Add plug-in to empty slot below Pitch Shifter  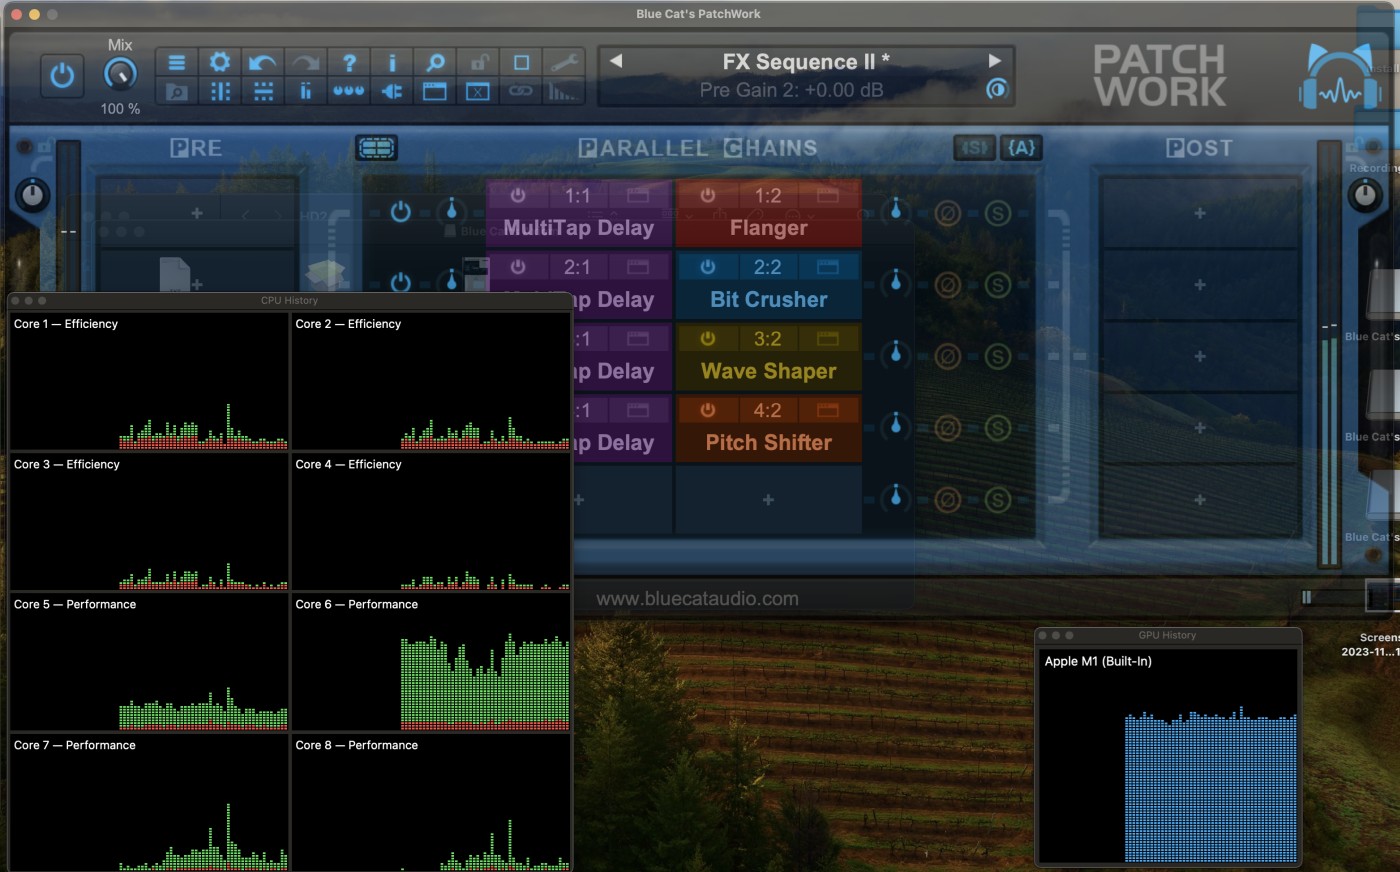coord(768,499)
